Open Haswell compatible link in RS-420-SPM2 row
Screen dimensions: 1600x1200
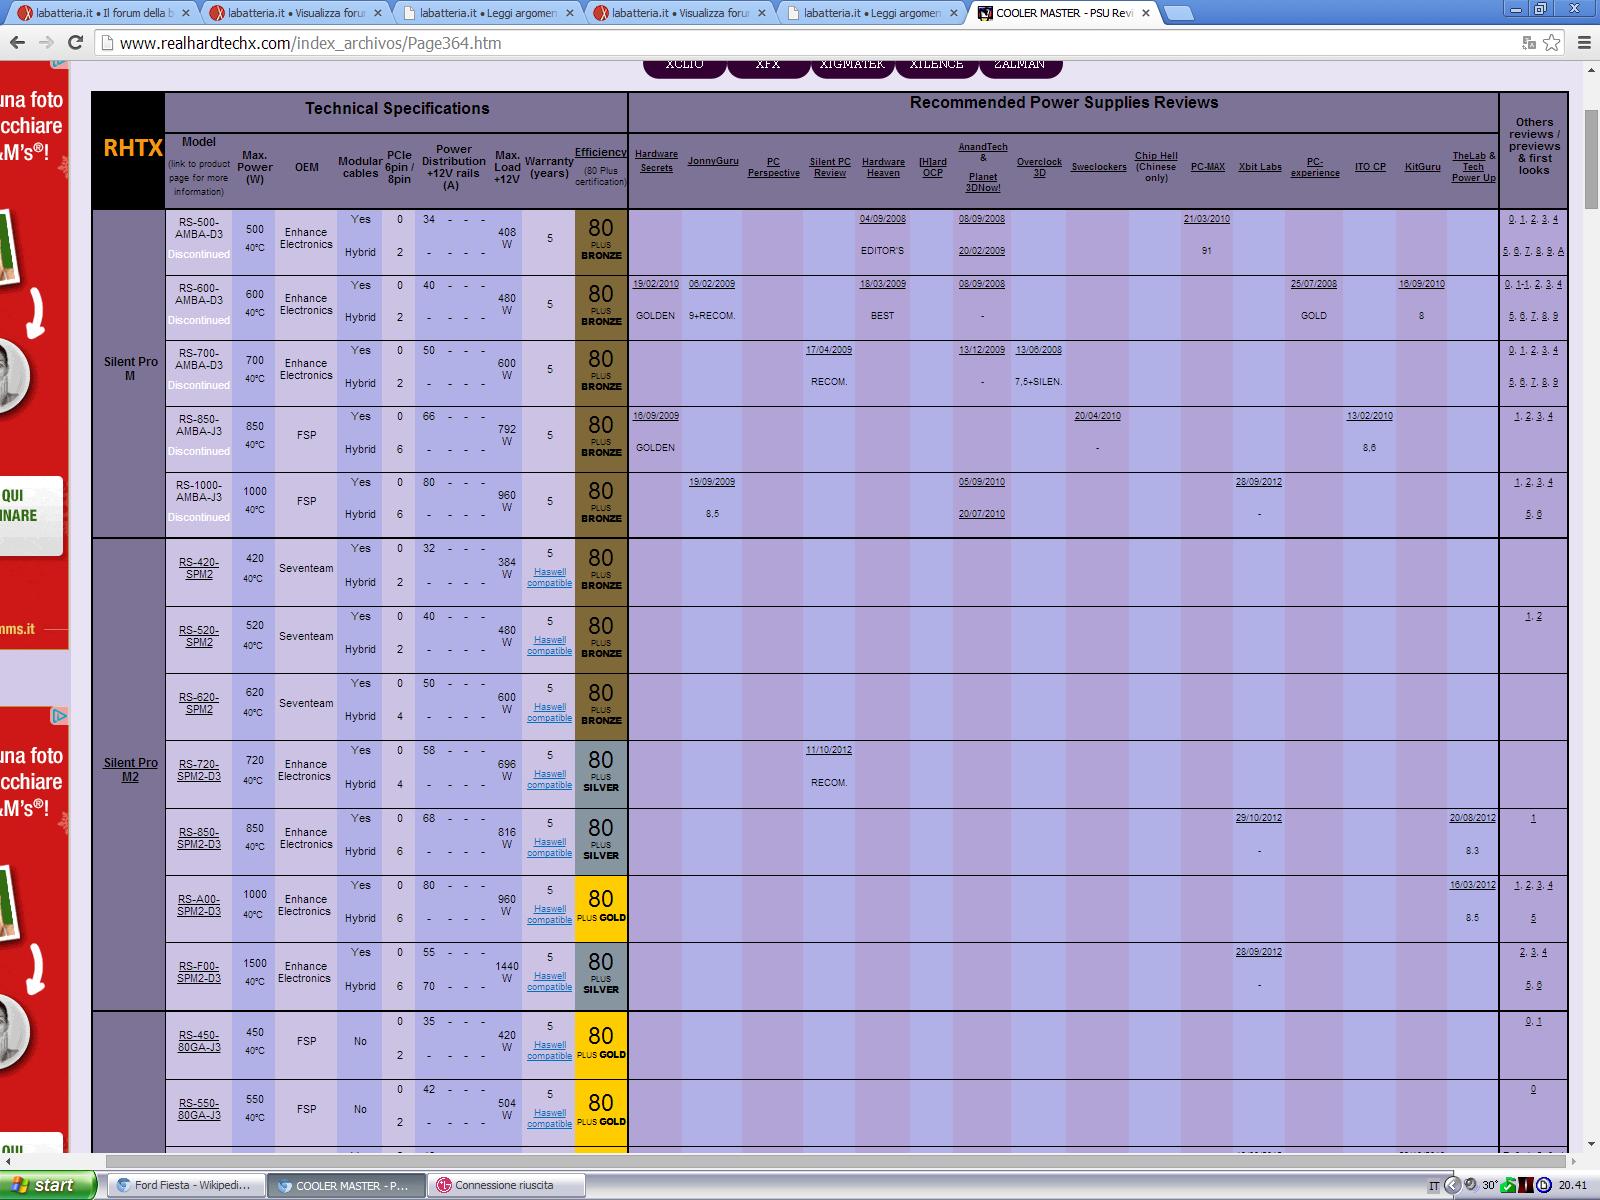[x=549, y=577]
